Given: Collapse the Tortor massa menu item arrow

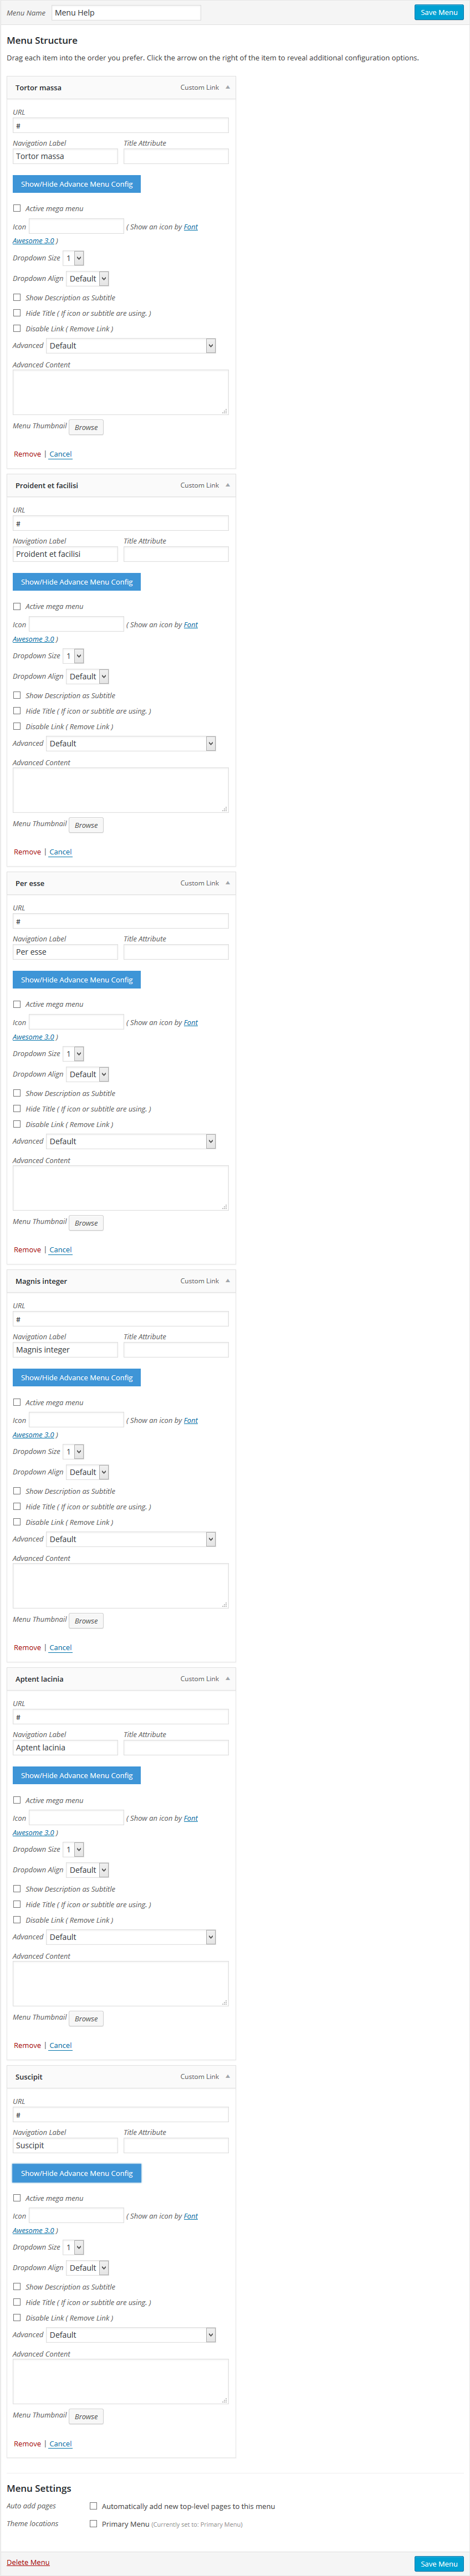Looking at the screenshot, I should pyautogui.click(x=228, y=88).
